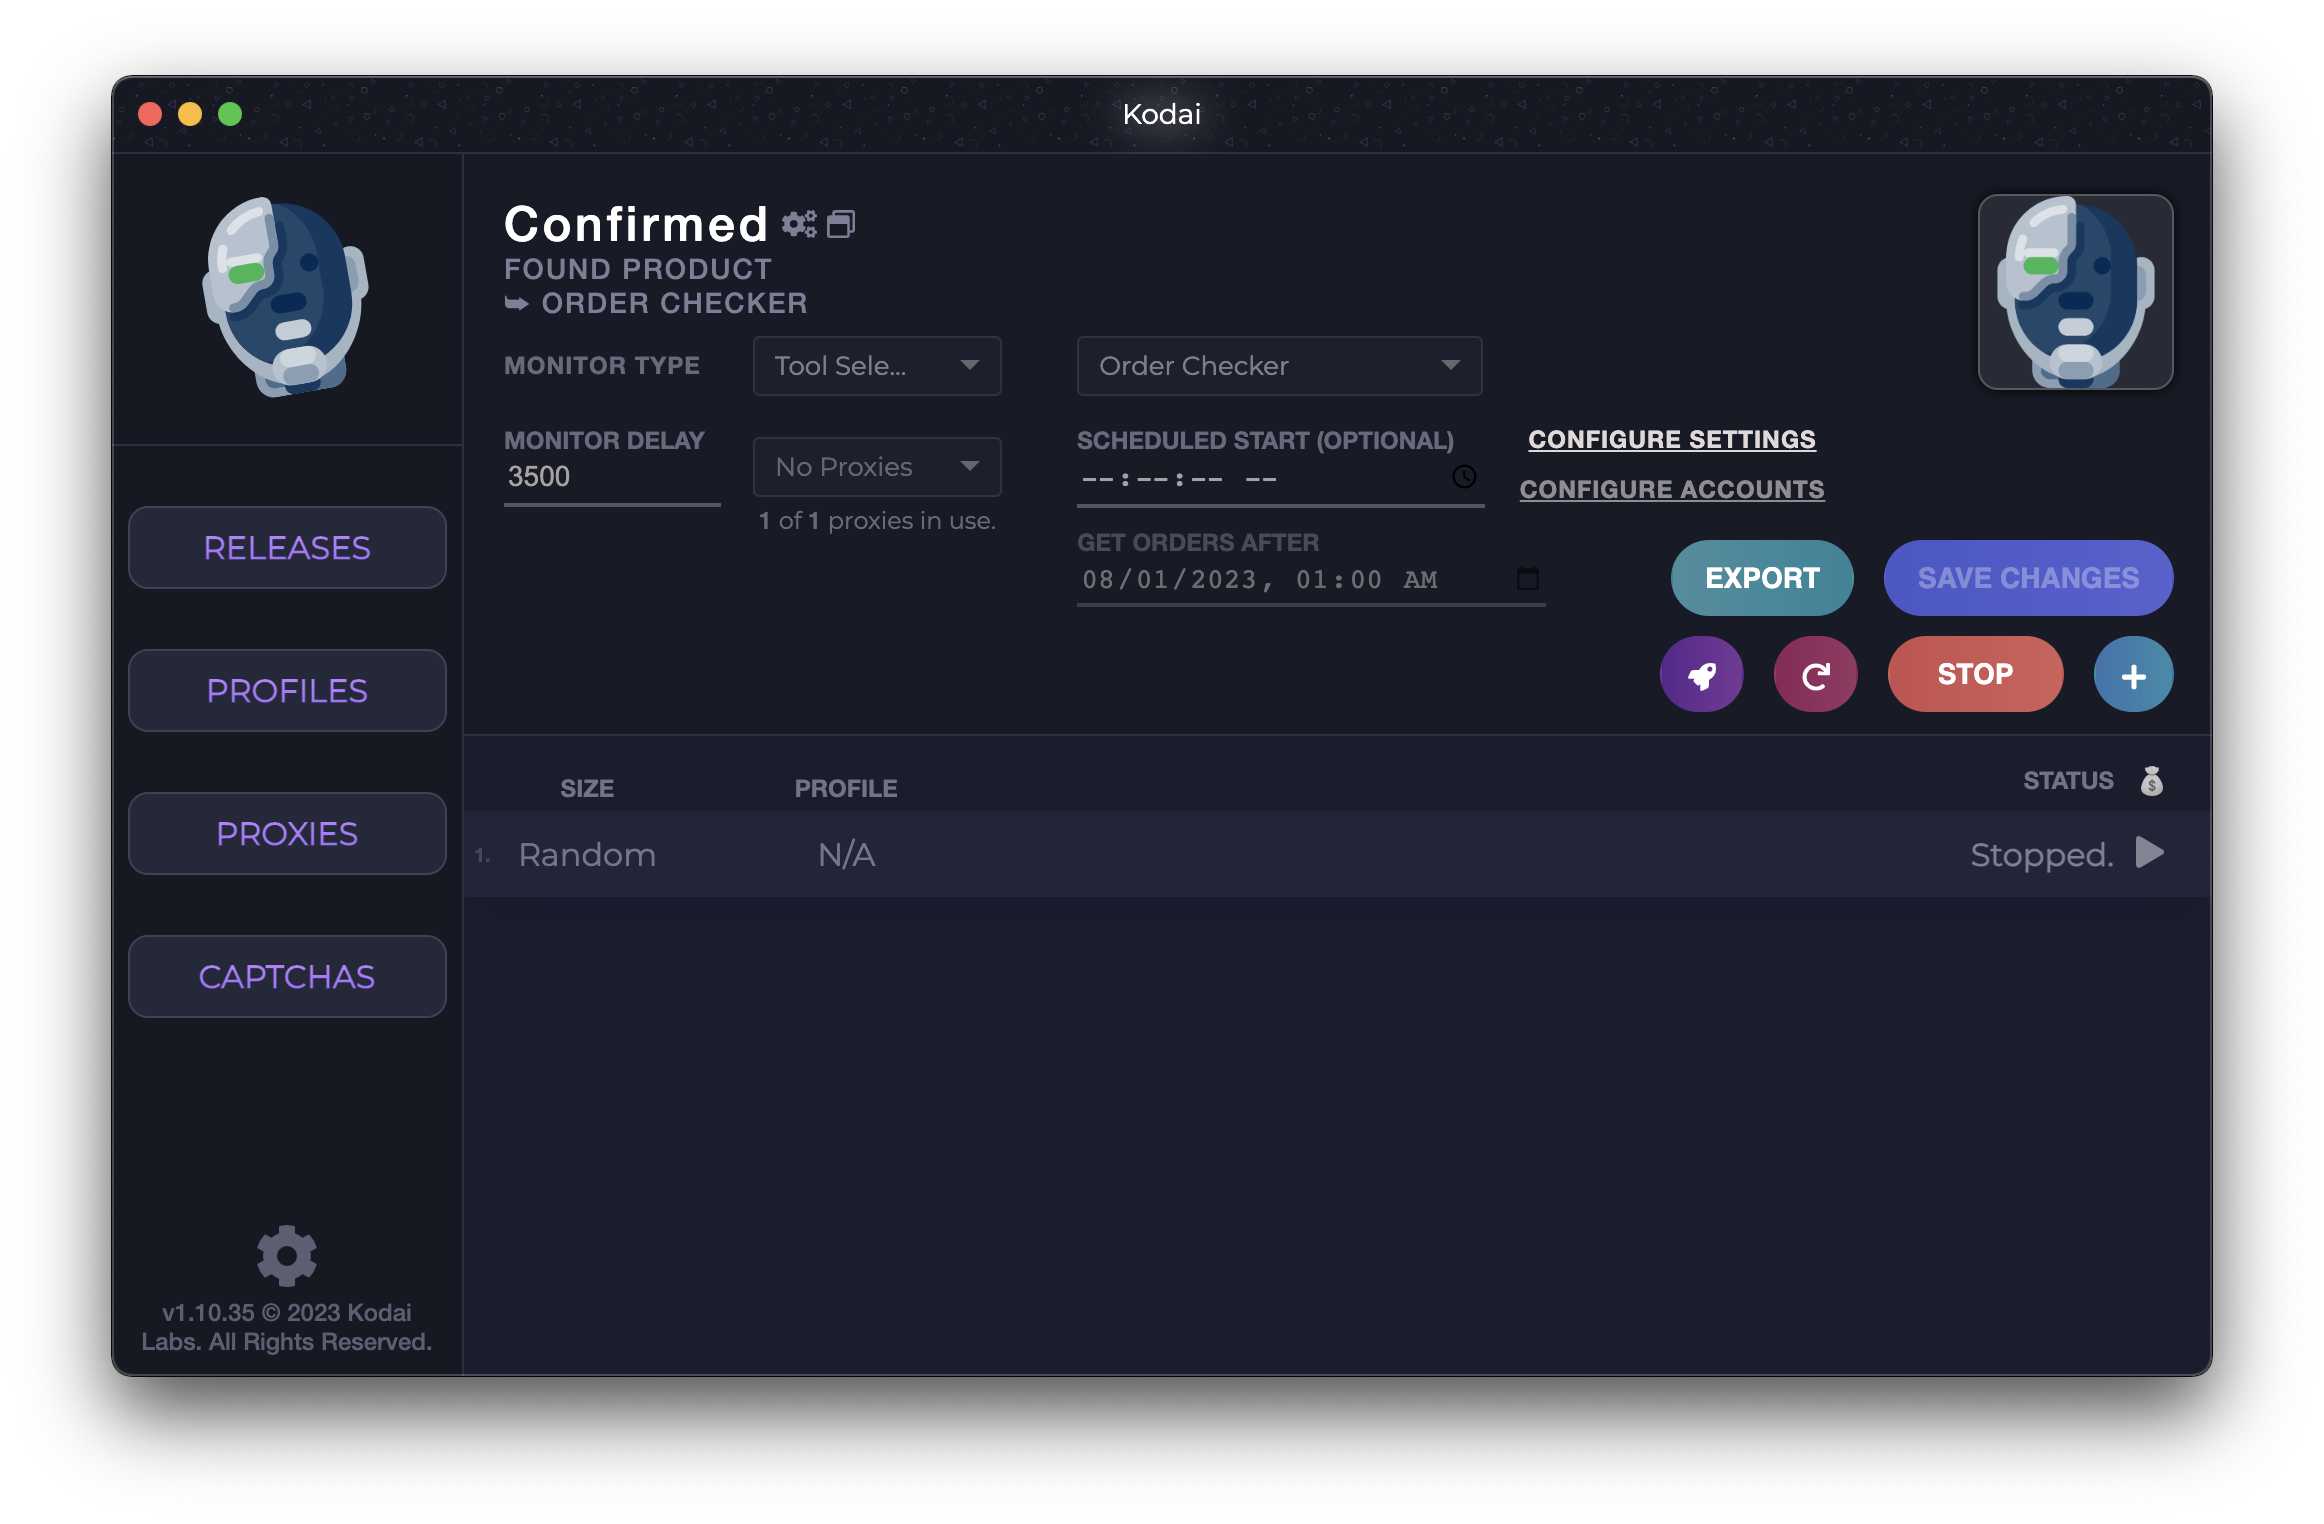Open the No Proxies dropdown
The width and height of the screenshot is (2324, 1524).
coord(877,467)
